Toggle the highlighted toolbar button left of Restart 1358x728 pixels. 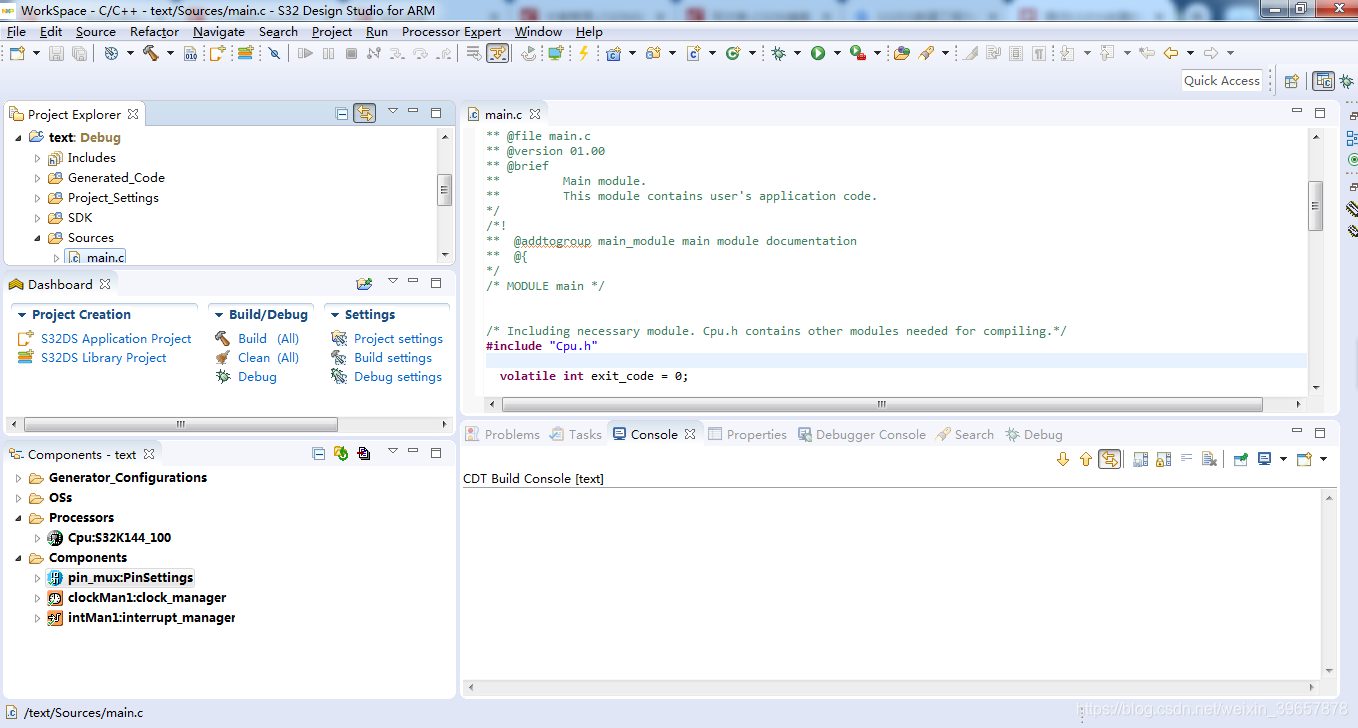click(x=497, y=53)
